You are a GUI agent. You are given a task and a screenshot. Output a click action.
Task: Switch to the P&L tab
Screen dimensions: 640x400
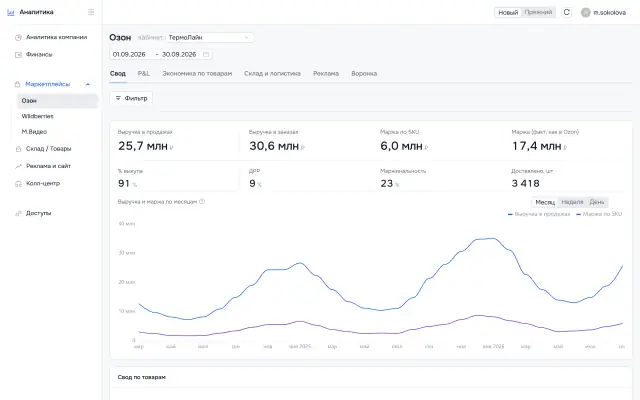144,74
